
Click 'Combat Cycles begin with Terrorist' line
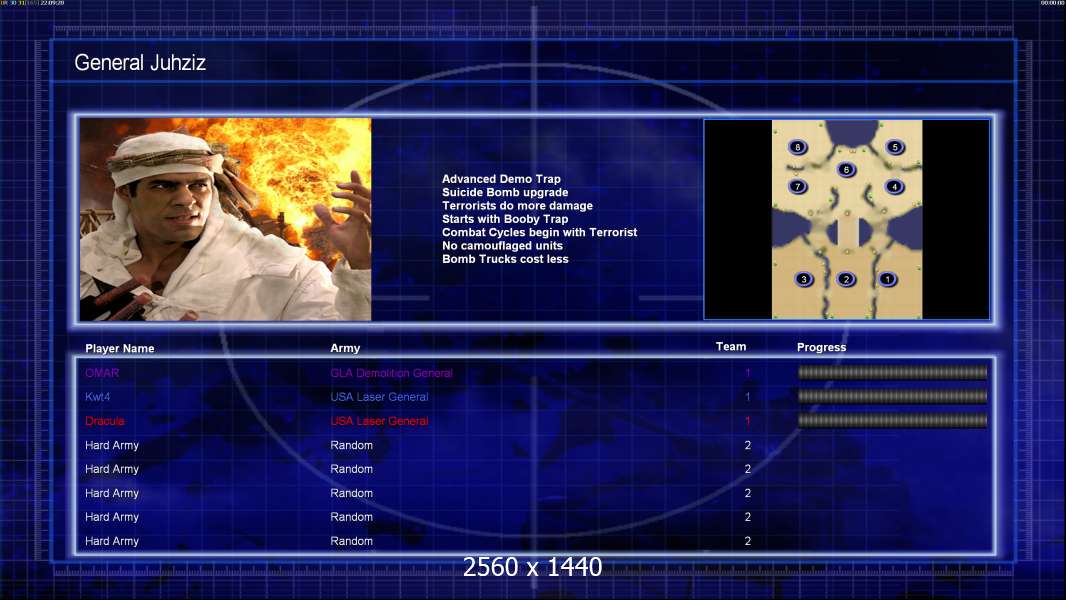pos(540,232)
